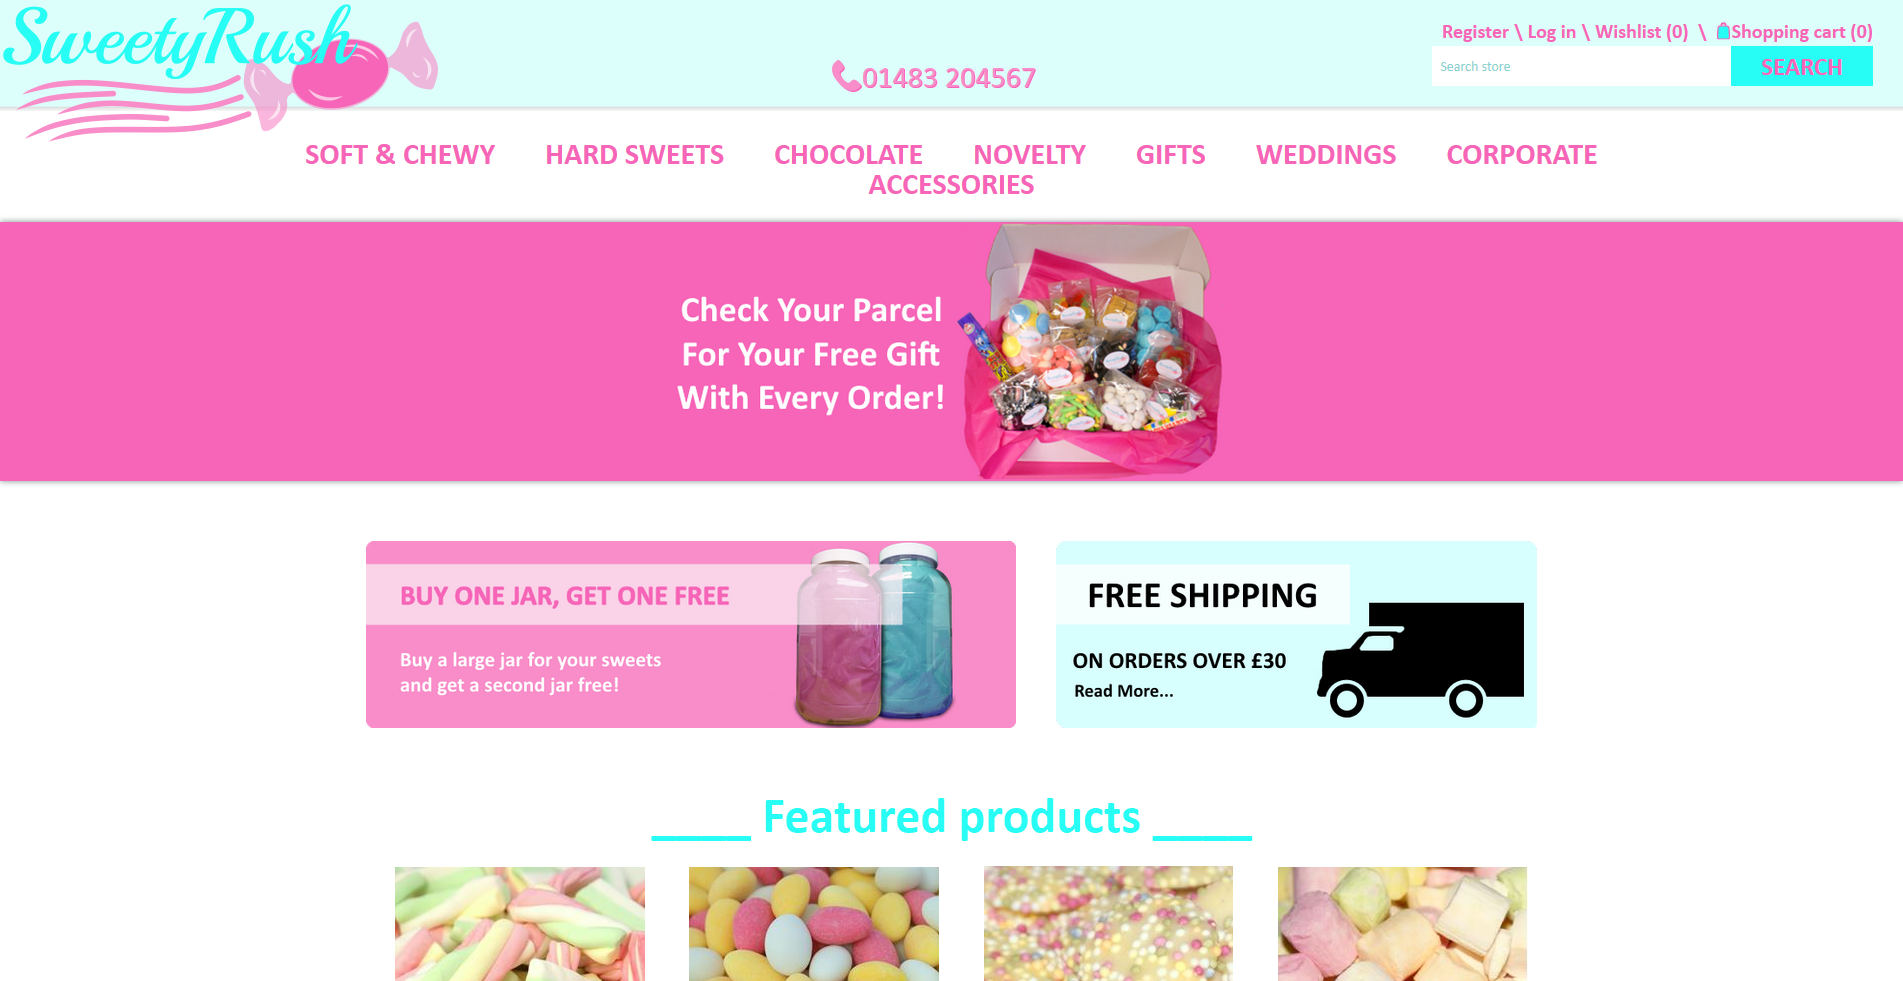Click into the Search store field

pyautogui.click(x=1581, y=66)
